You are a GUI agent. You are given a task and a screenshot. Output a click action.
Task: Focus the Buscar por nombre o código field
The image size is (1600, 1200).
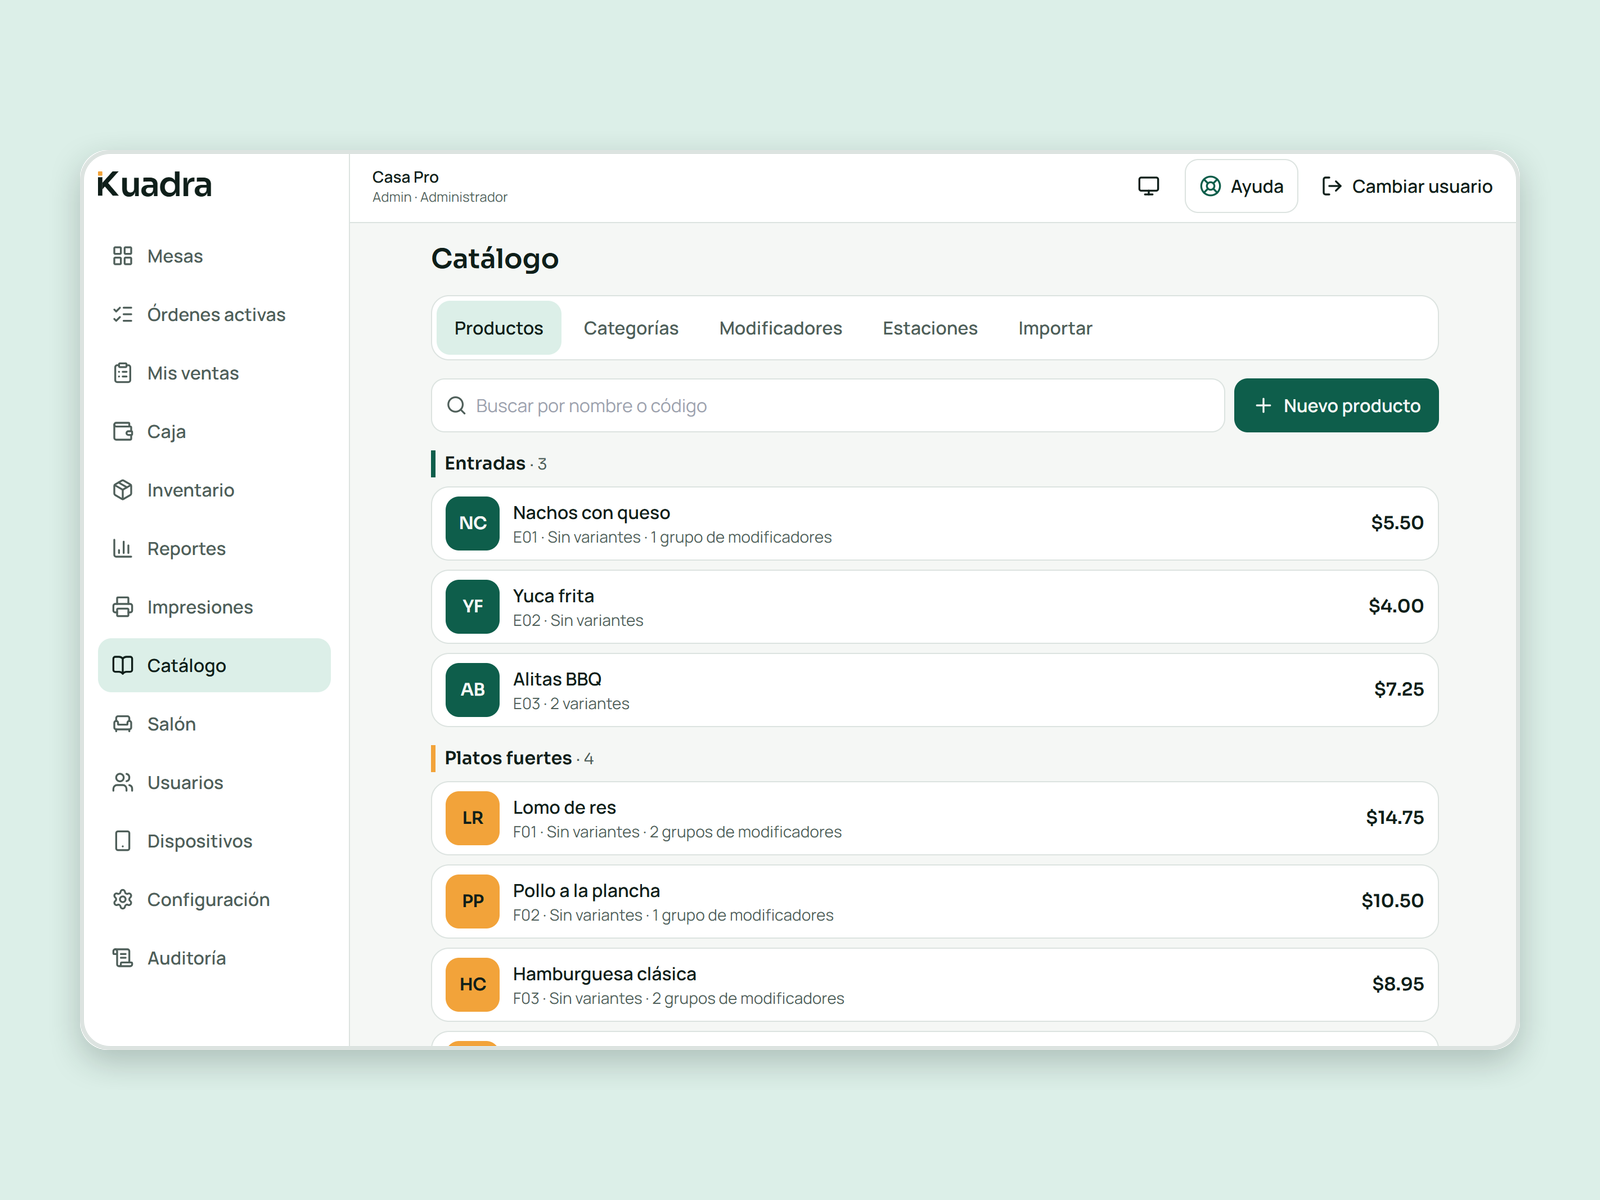(x=828, y=406)
